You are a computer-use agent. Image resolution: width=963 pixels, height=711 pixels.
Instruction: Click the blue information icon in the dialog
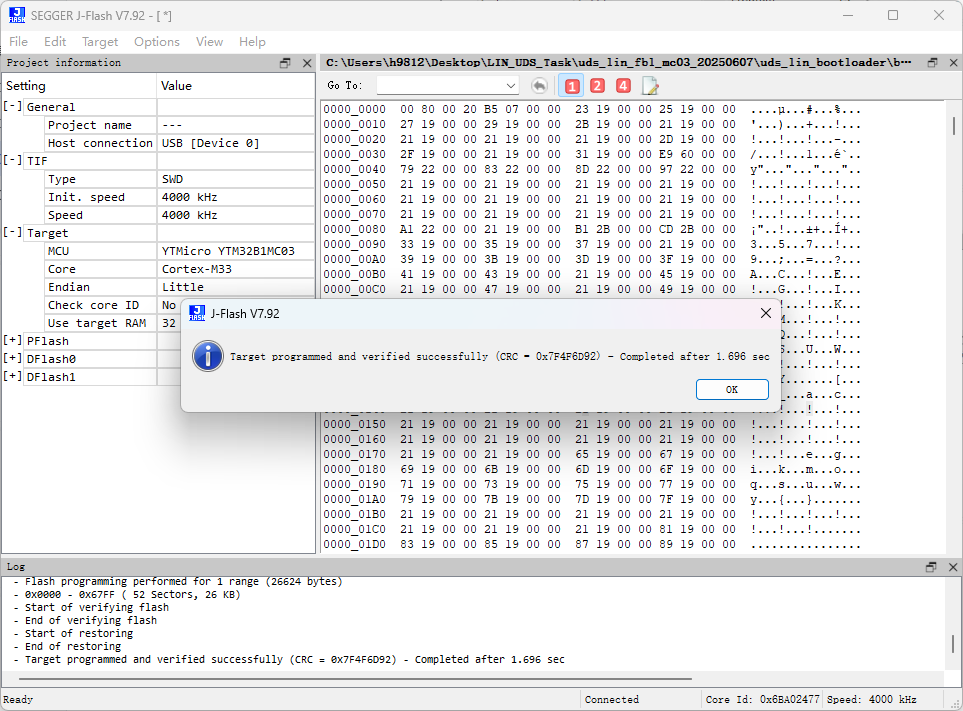[208, 356]
